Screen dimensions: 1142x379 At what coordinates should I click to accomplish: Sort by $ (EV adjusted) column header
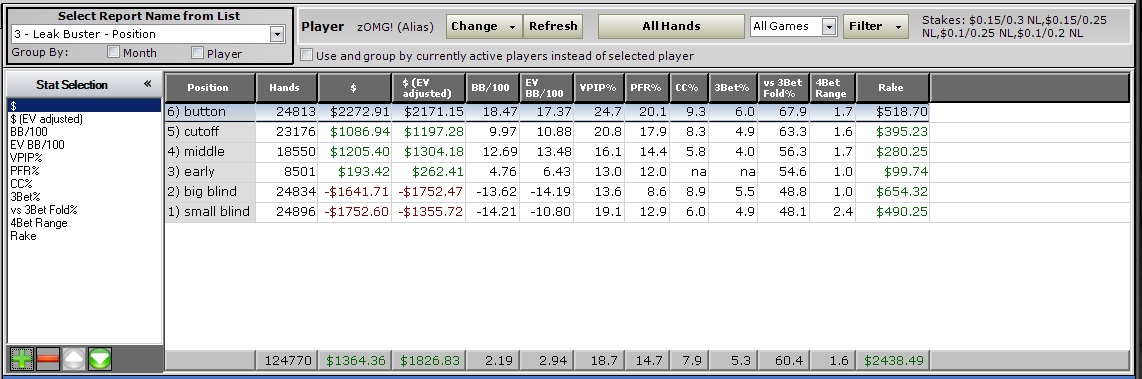click(428, 87)
